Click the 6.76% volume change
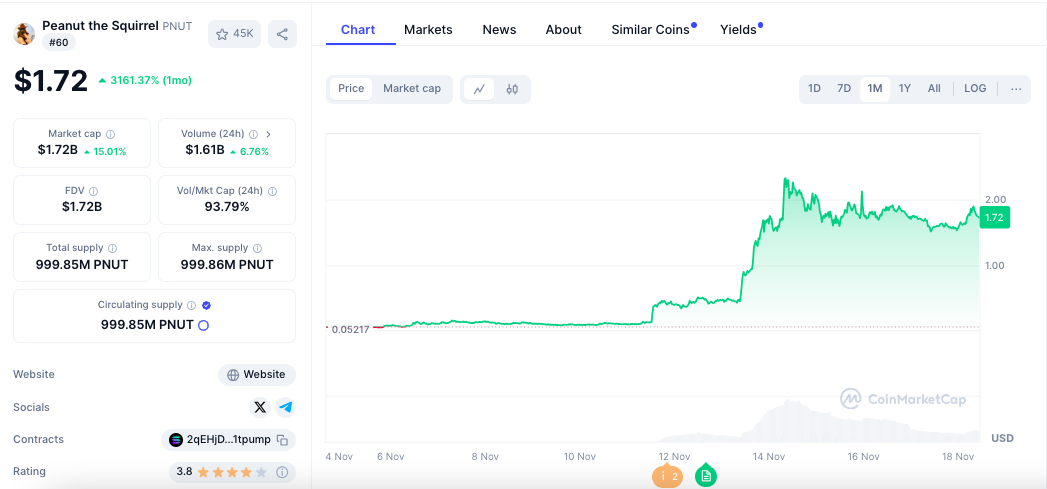Image resolution: width=1047 pixels, height=489 pixels. click(x=249, y=152)
